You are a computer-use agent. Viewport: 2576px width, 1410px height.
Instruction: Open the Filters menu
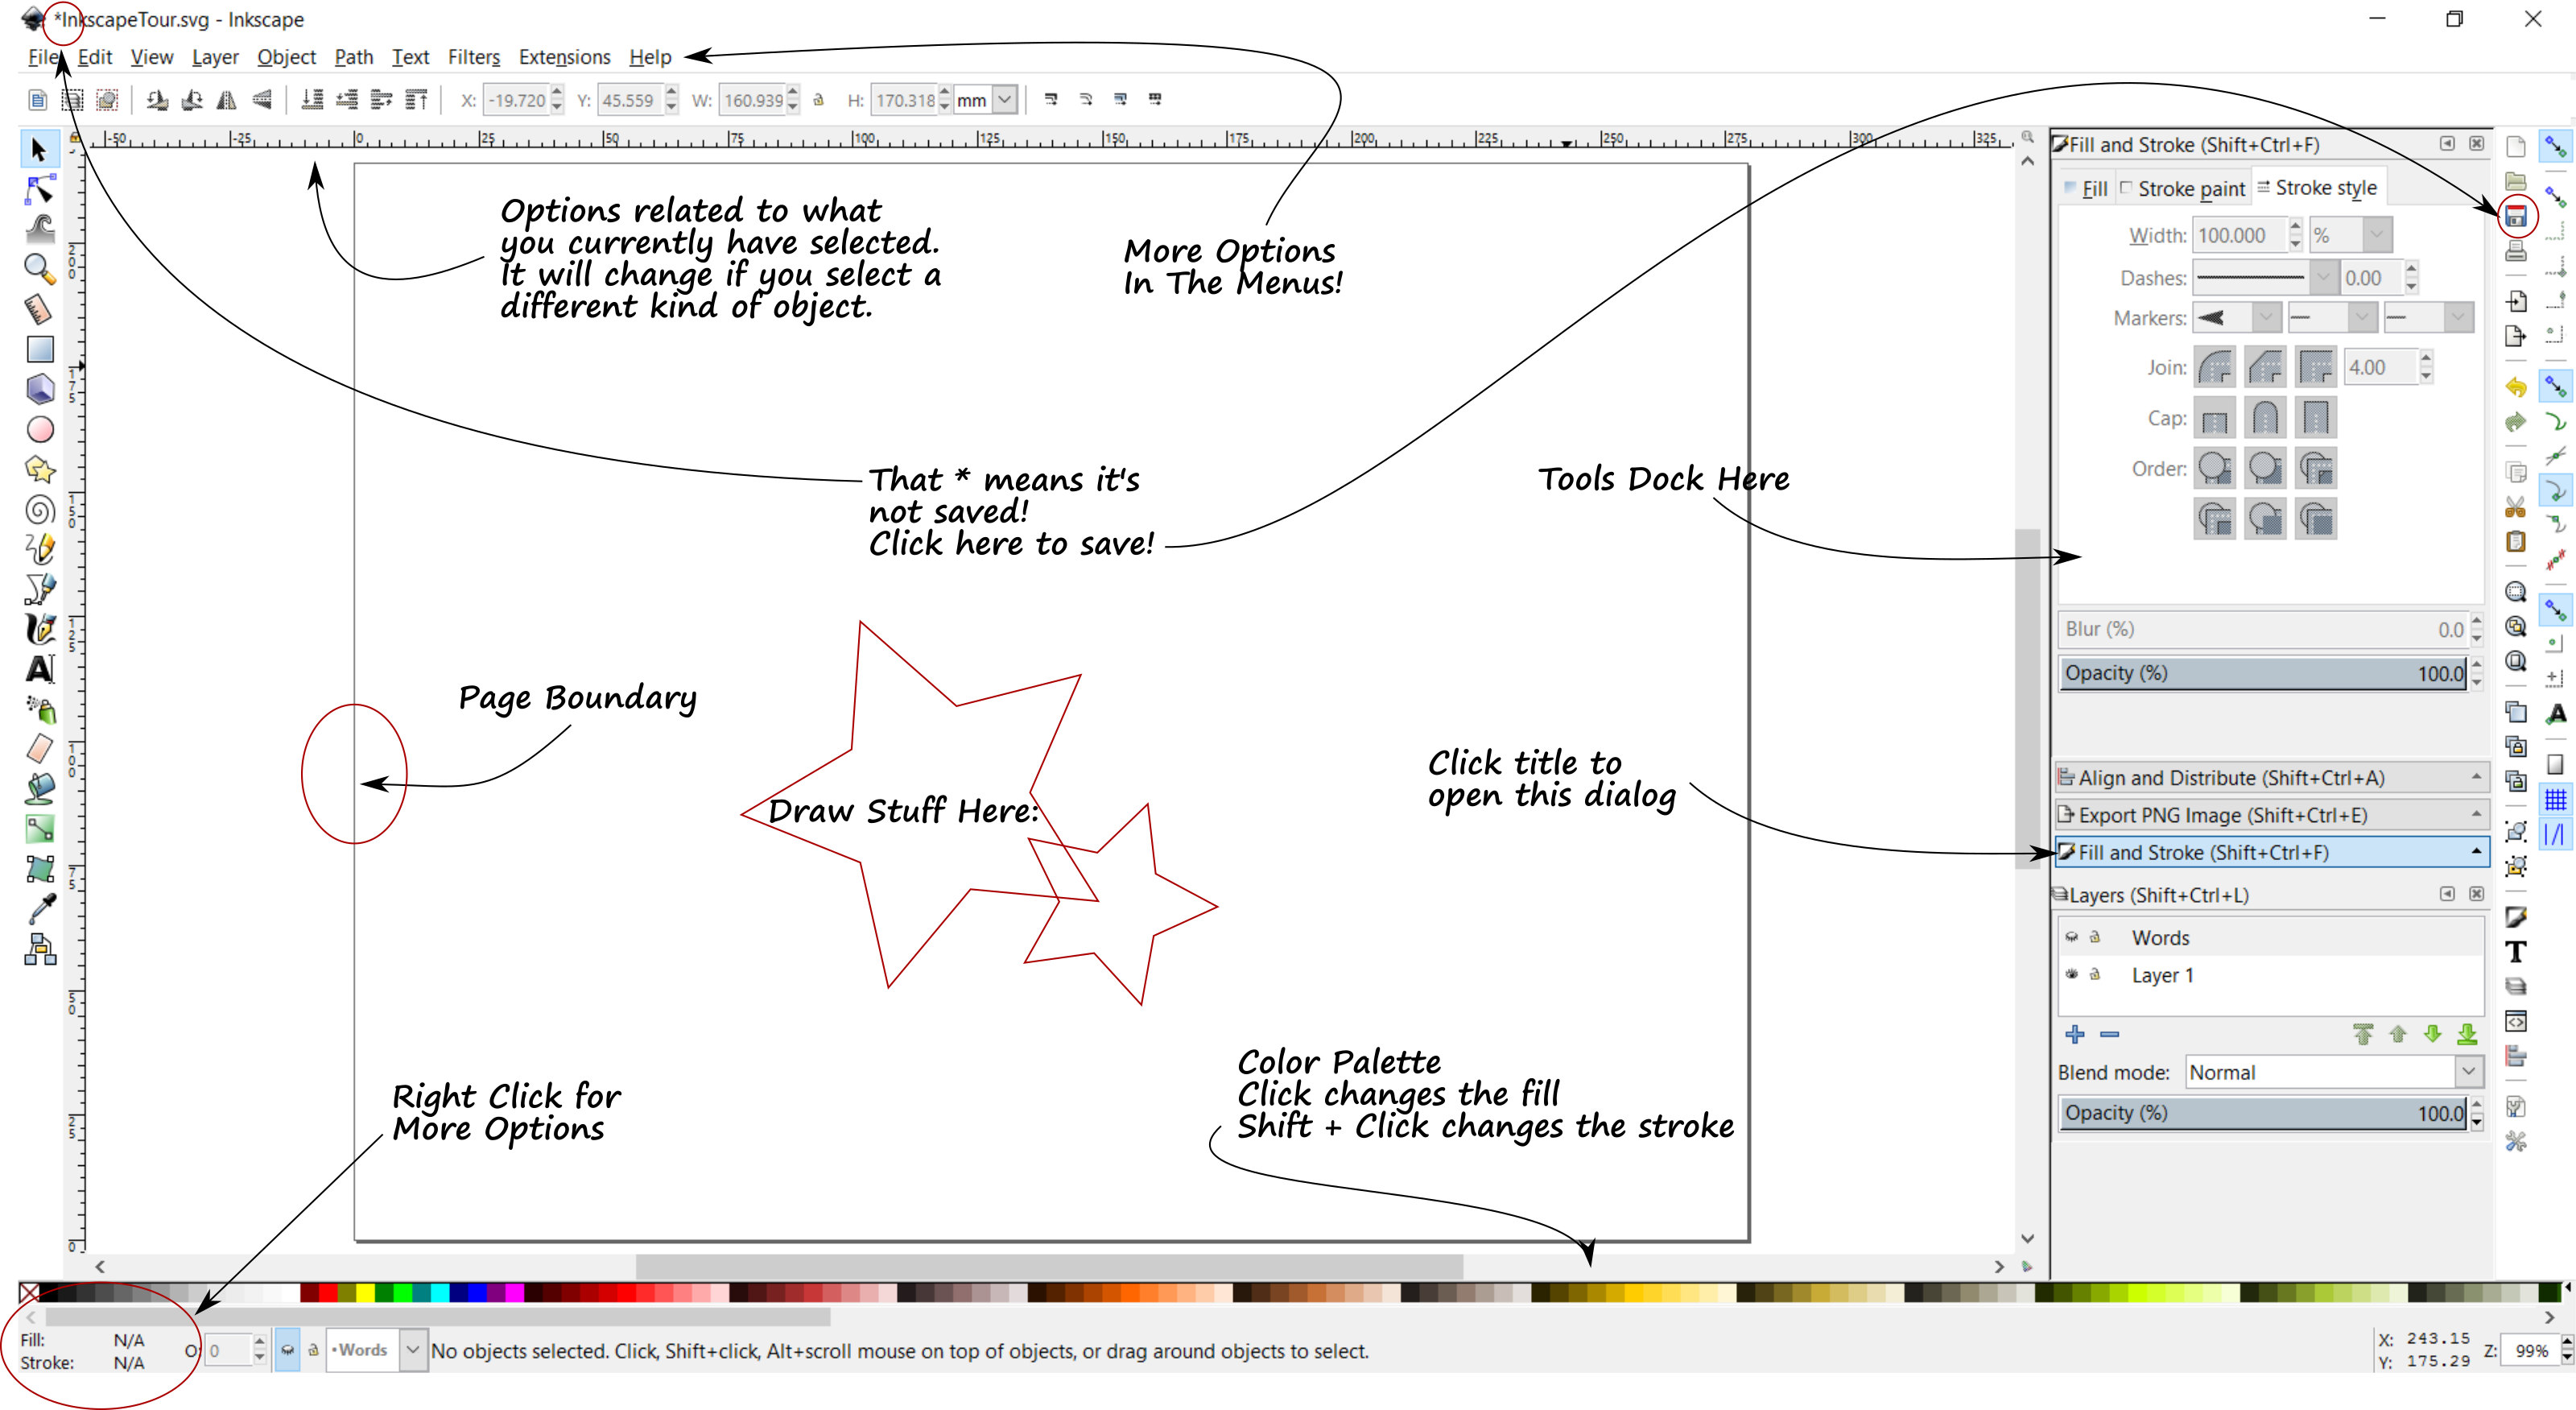pyautogui.click(x=473, y=57)
